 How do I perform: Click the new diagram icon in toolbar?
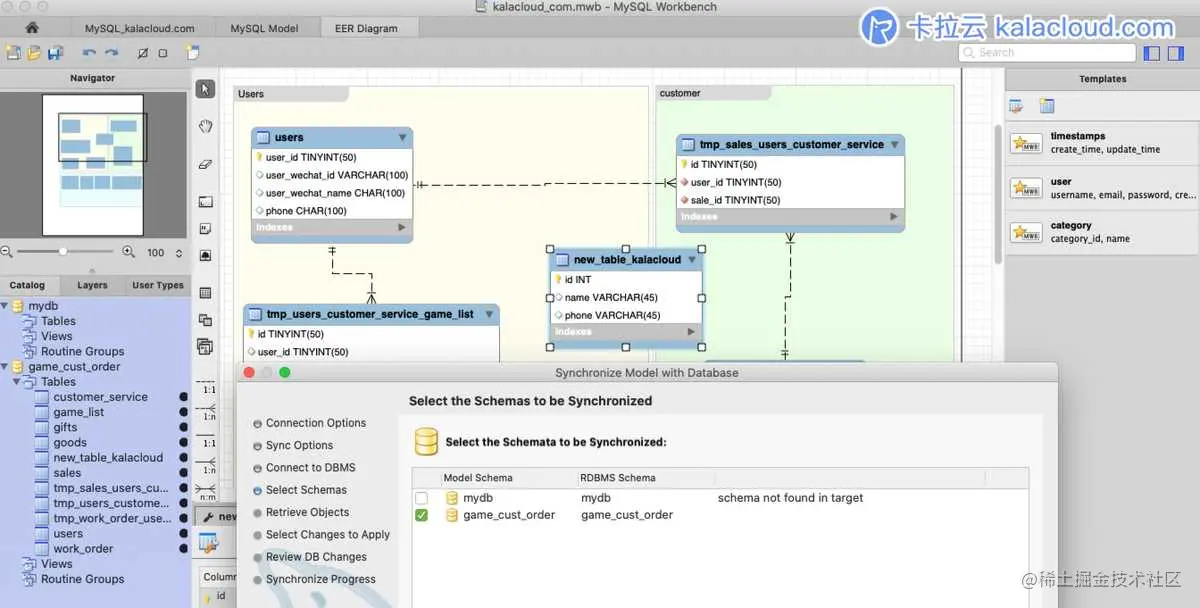(x=192, y=52)
